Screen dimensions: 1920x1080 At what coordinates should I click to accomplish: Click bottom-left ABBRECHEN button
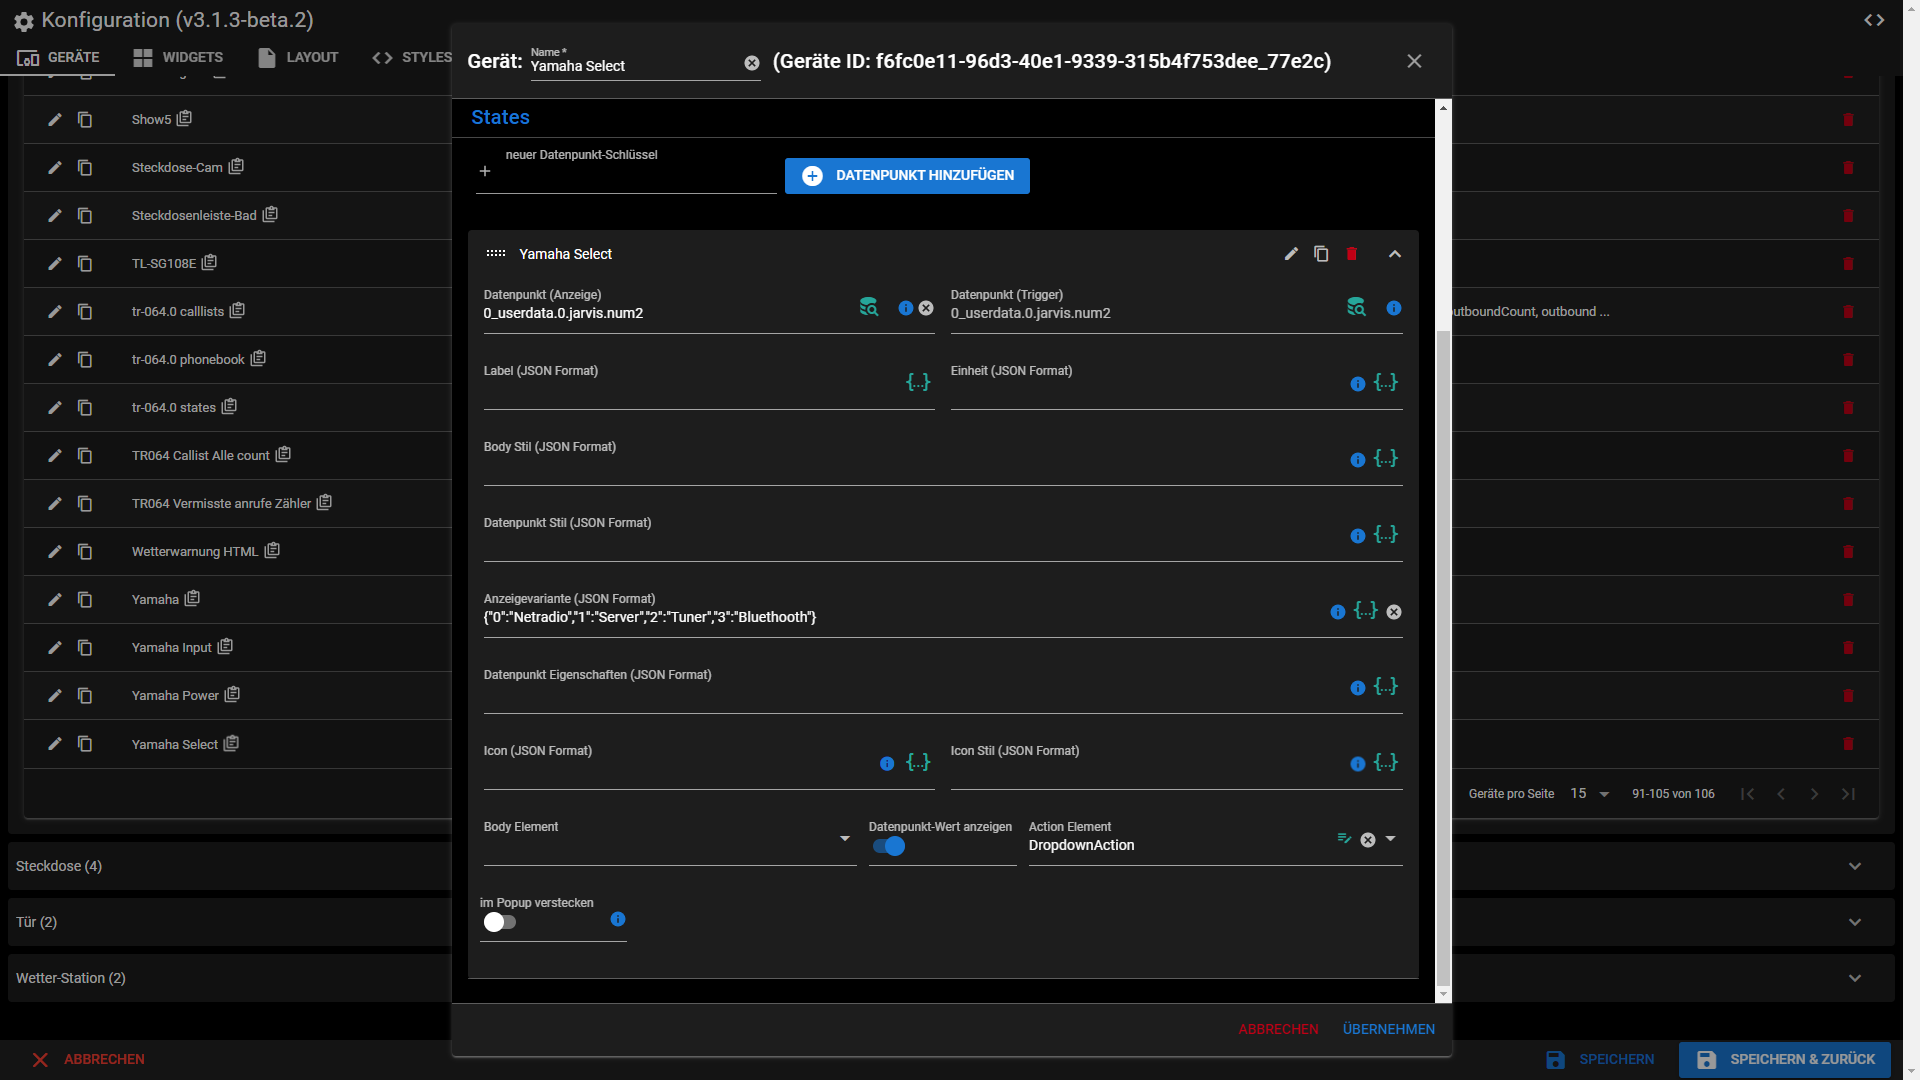click(88, 1059)
